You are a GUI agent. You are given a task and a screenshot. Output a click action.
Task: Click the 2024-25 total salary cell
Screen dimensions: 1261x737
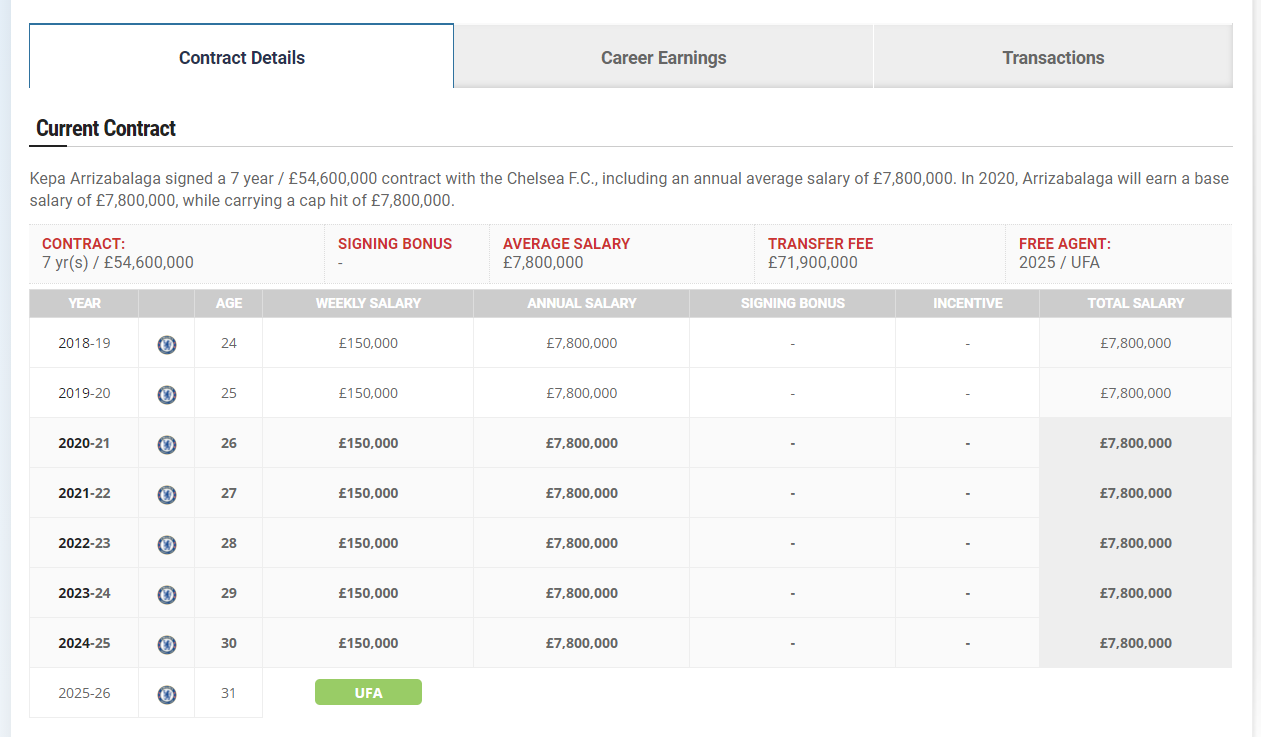(1135, 643)
